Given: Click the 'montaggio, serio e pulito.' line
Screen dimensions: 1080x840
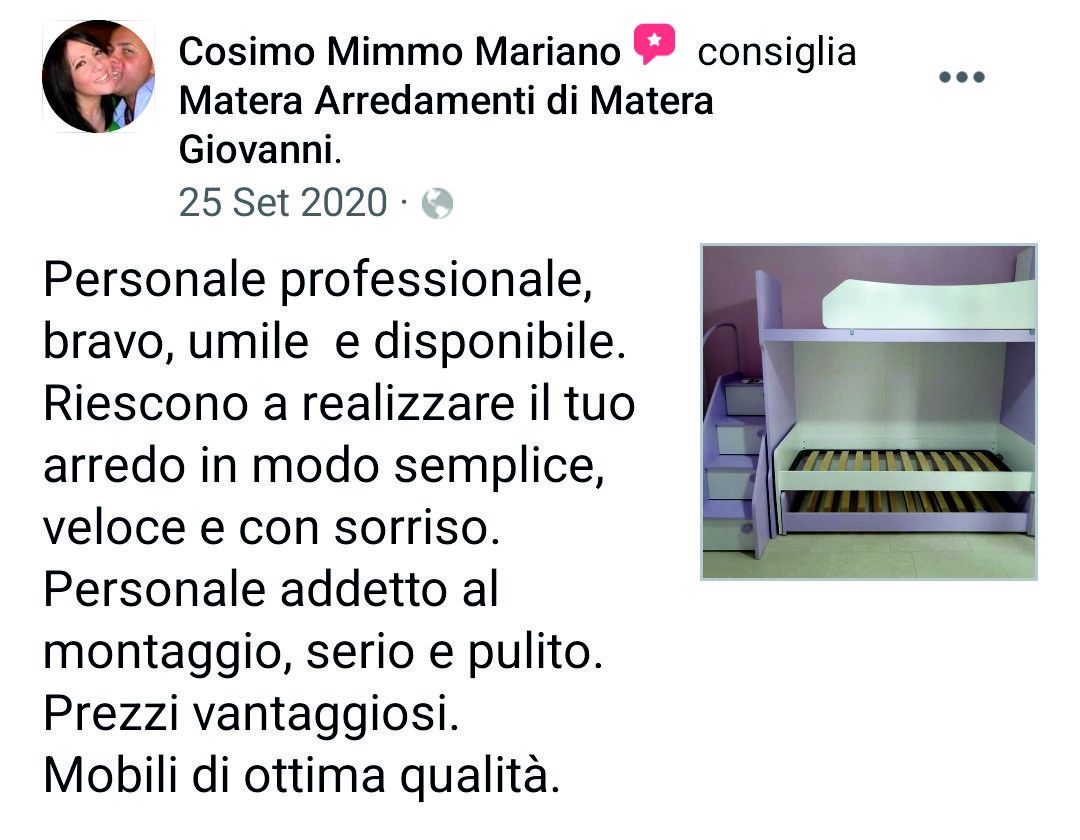Looking at the screenshot, I should [x=323, y=653].
